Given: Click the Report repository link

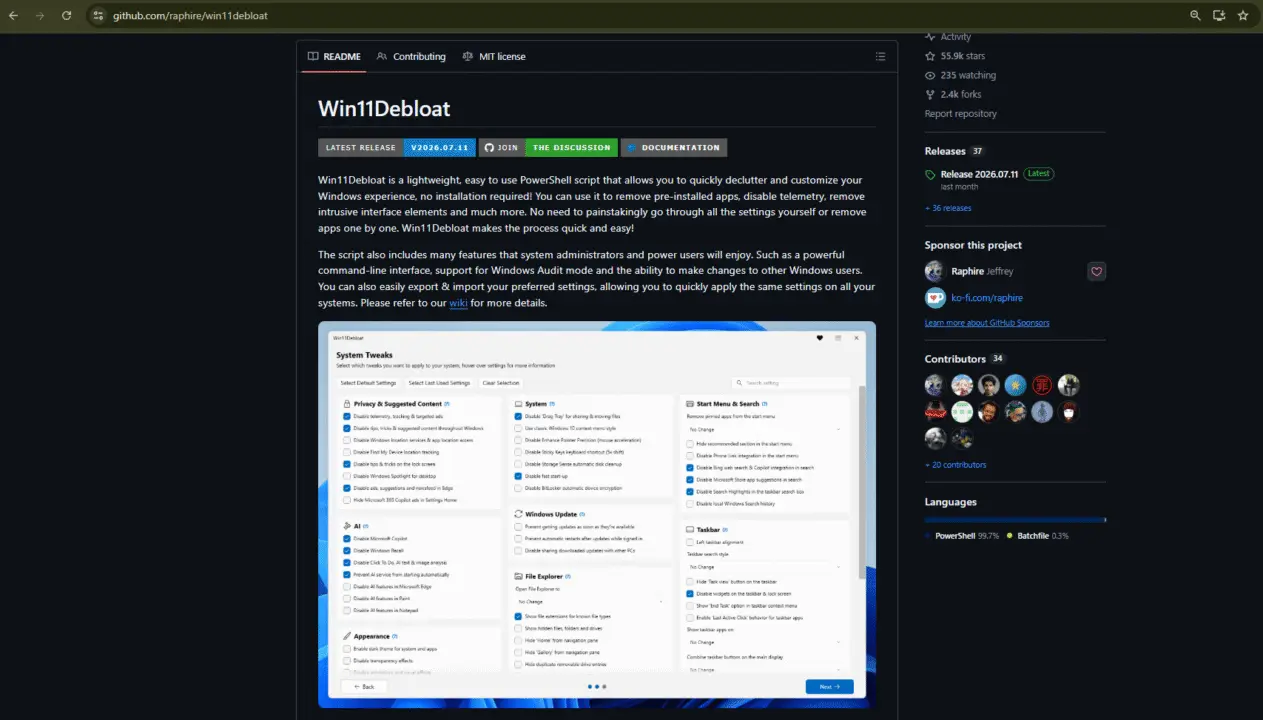Looking at the screenshot, I should click(x=961, y=114).
